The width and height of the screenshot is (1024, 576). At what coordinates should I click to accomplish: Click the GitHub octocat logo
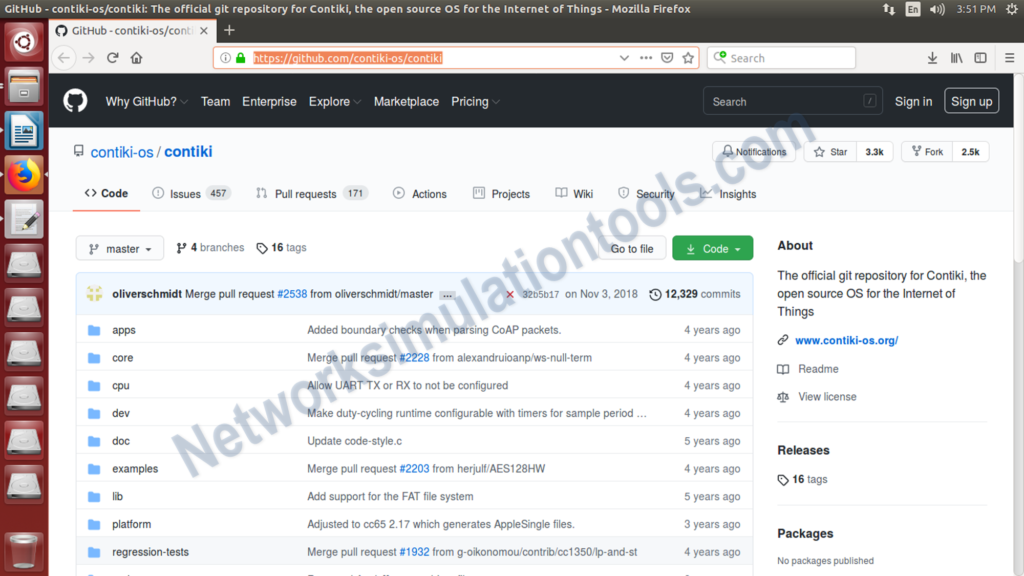tap(75, 101)
